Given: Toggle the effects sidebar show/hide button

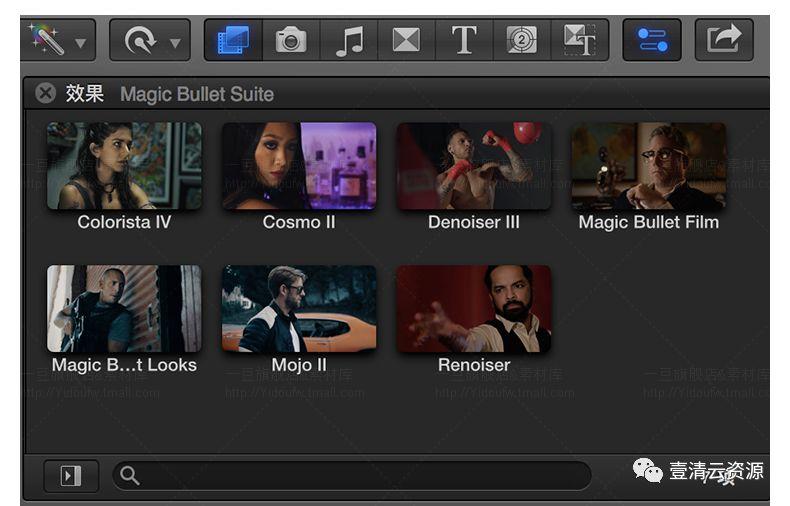Looking at the screenshot, I should (x=71, y=476).
